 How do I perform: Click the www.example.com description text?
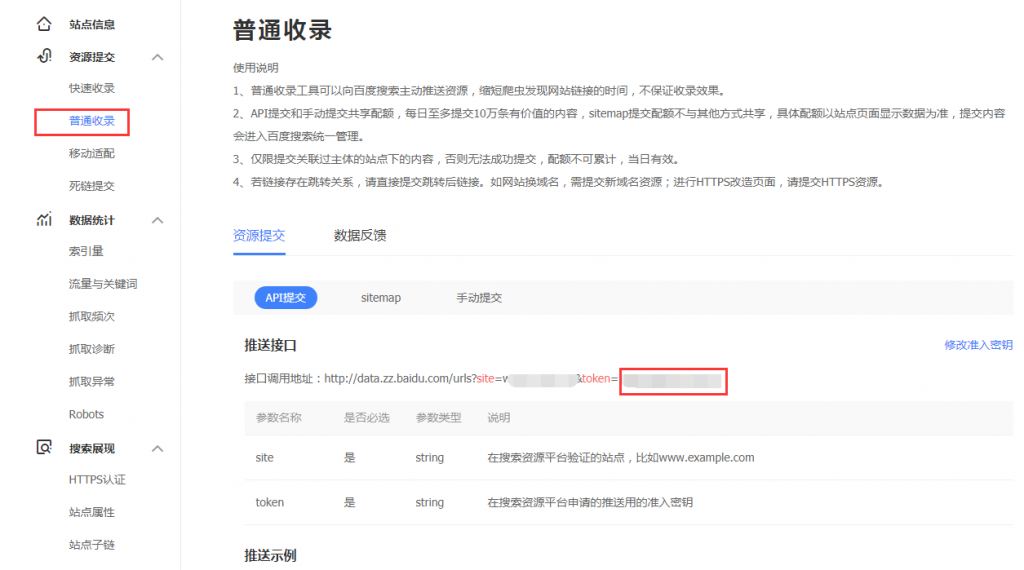point(620,458)
